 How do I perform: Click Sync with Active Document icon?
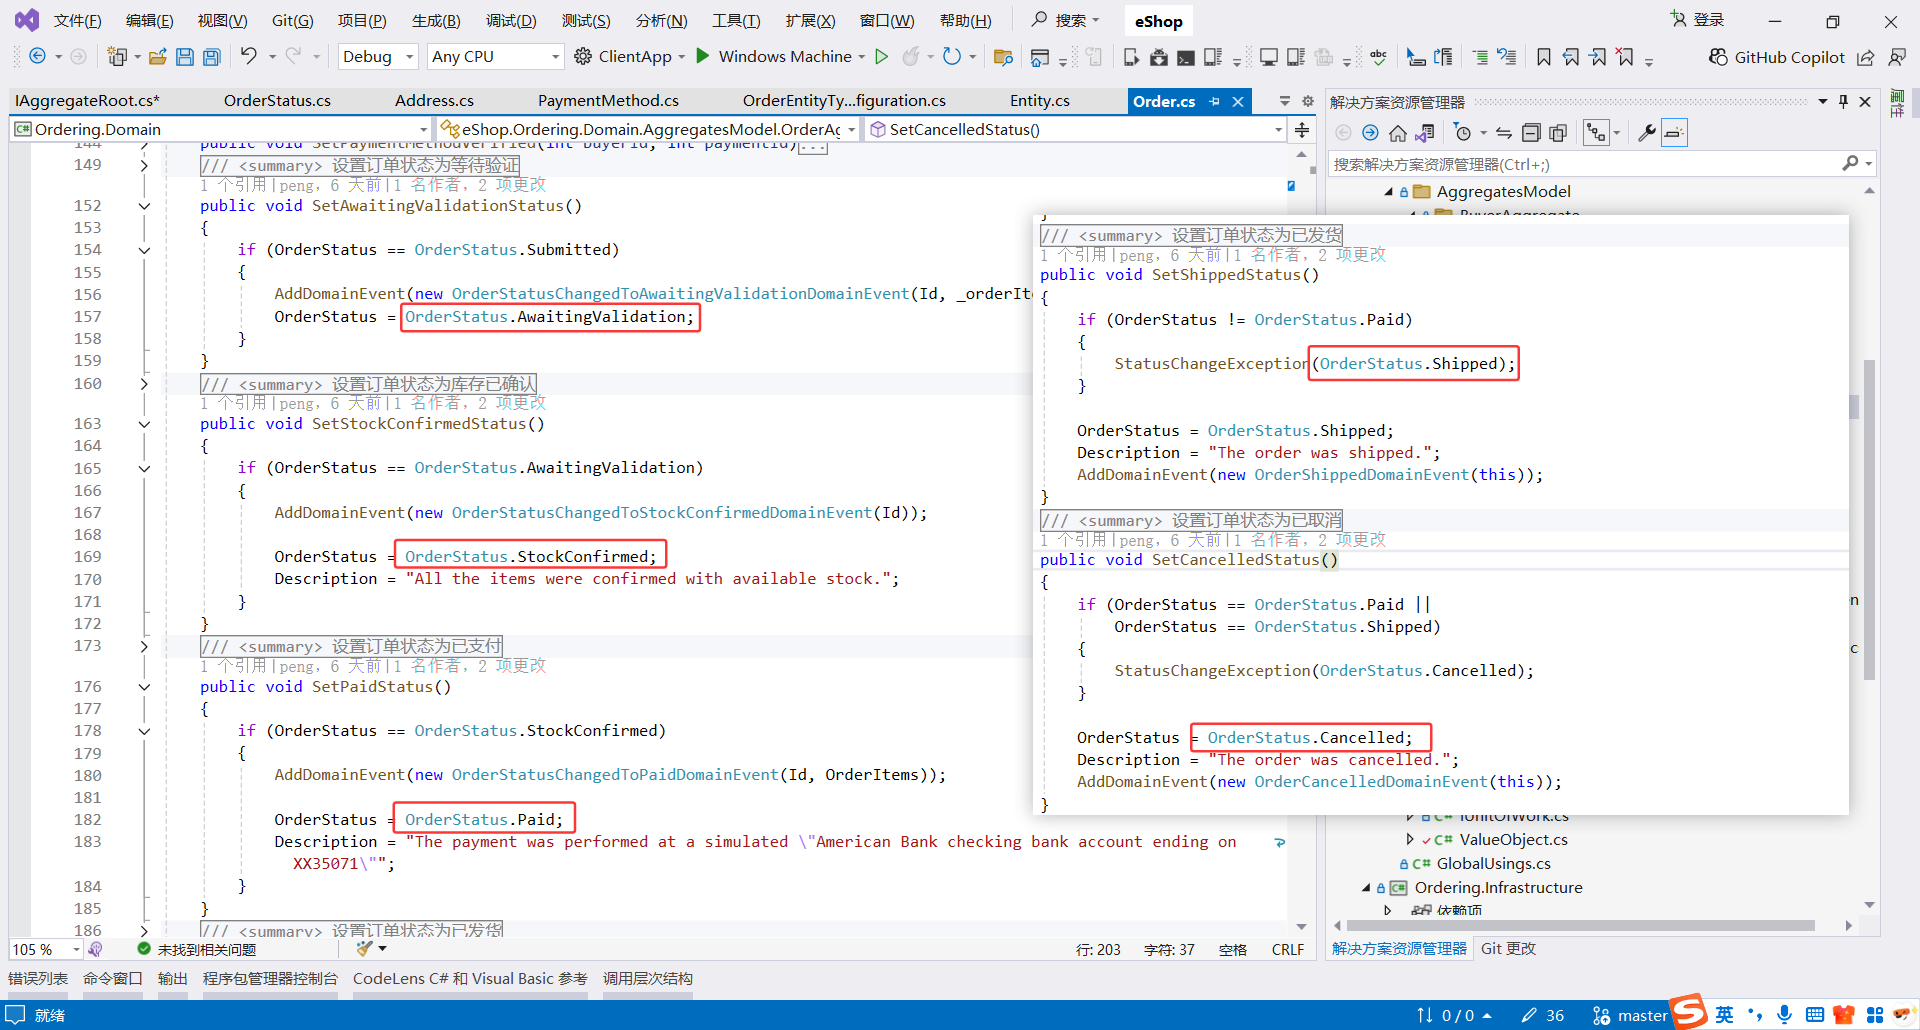click(x=1504, y=133)
